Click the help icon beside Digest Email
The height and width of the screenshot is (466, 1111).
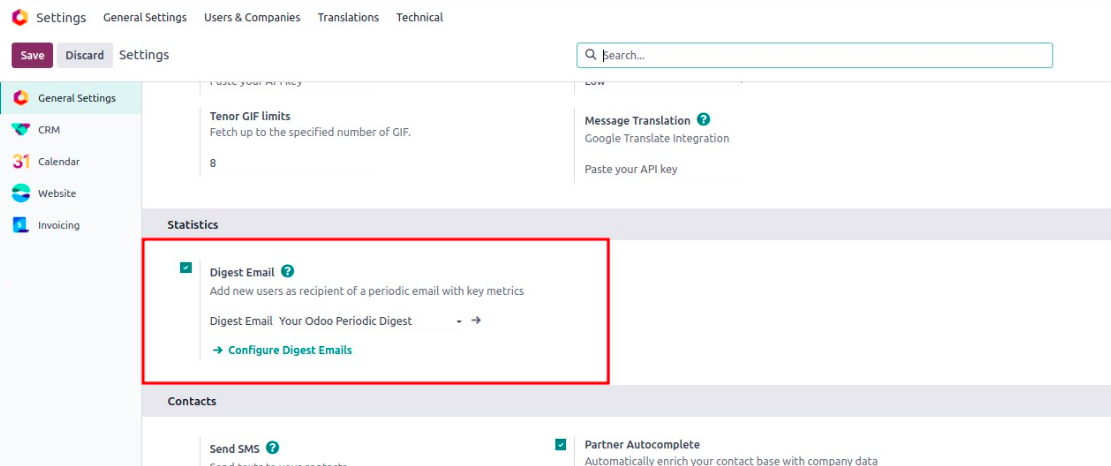coord(288,271)
